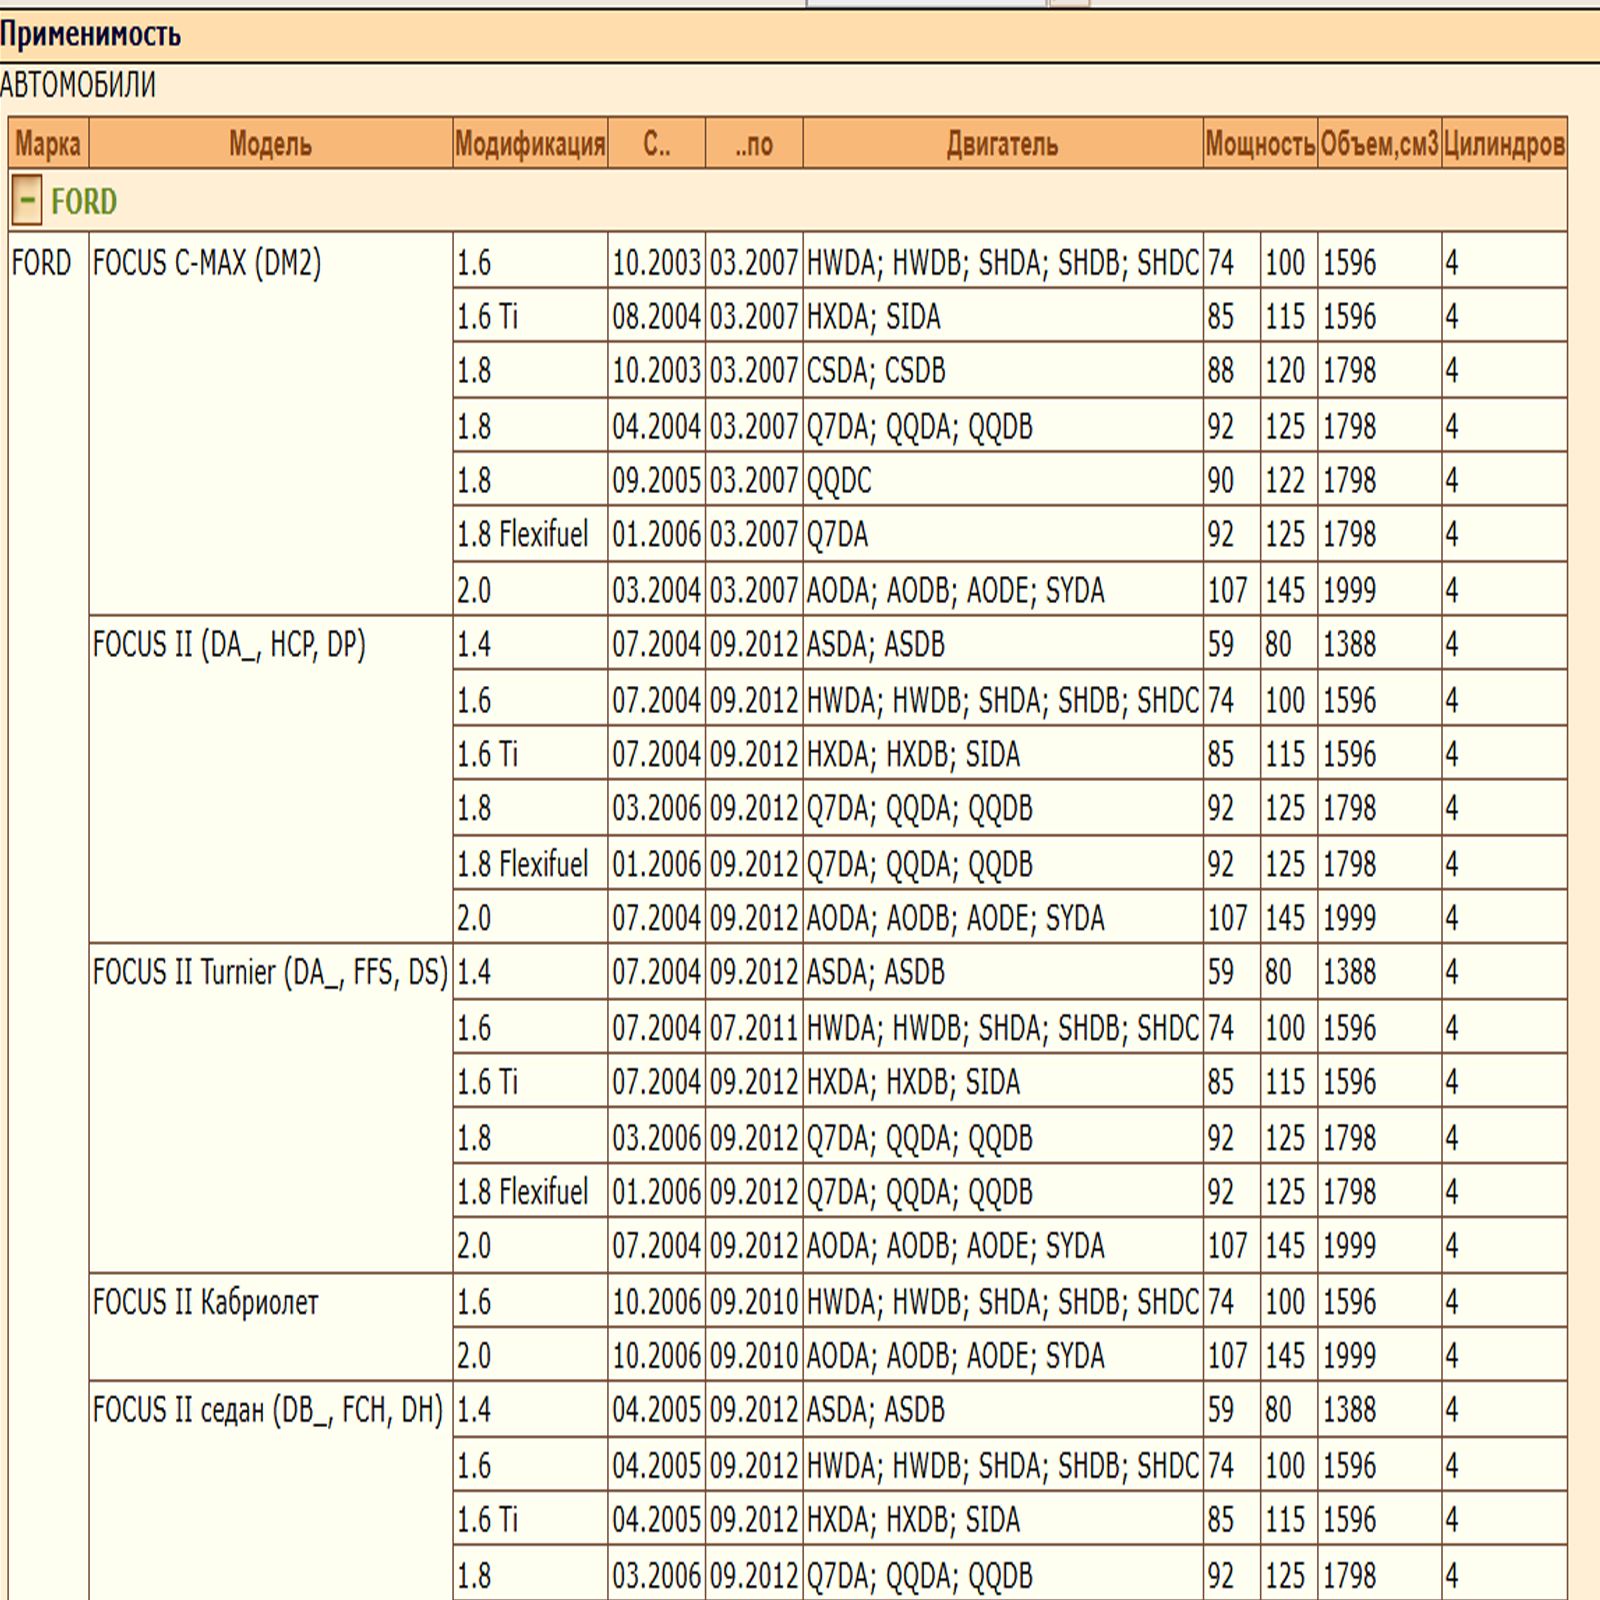Click the Мощность column header
1600x1600 pixels.
pyautogui.click(x=1259, y=144)
